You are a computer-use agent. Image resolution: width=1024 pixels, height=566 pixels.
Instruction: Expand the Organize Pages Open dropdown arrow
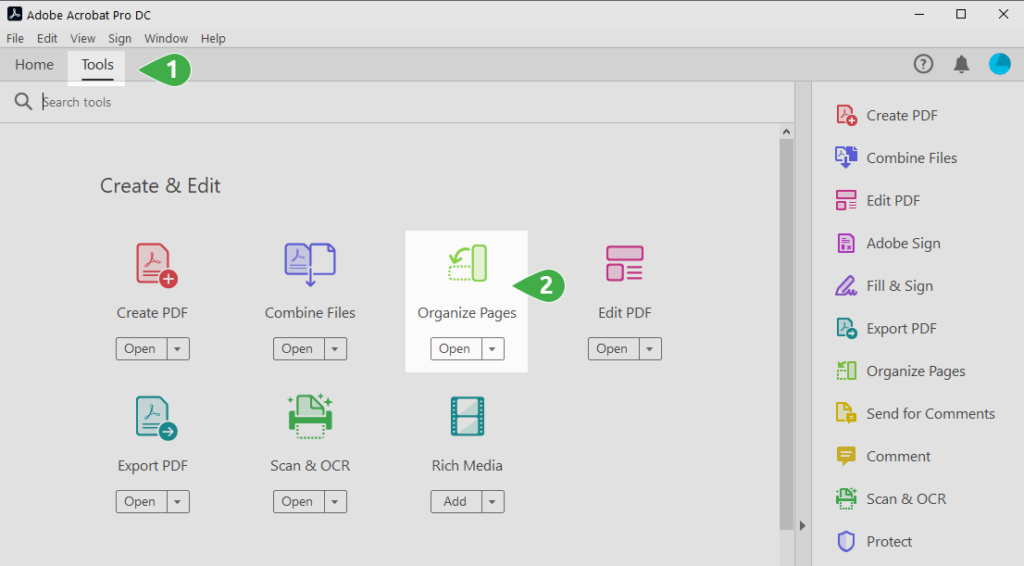(492, 349)
